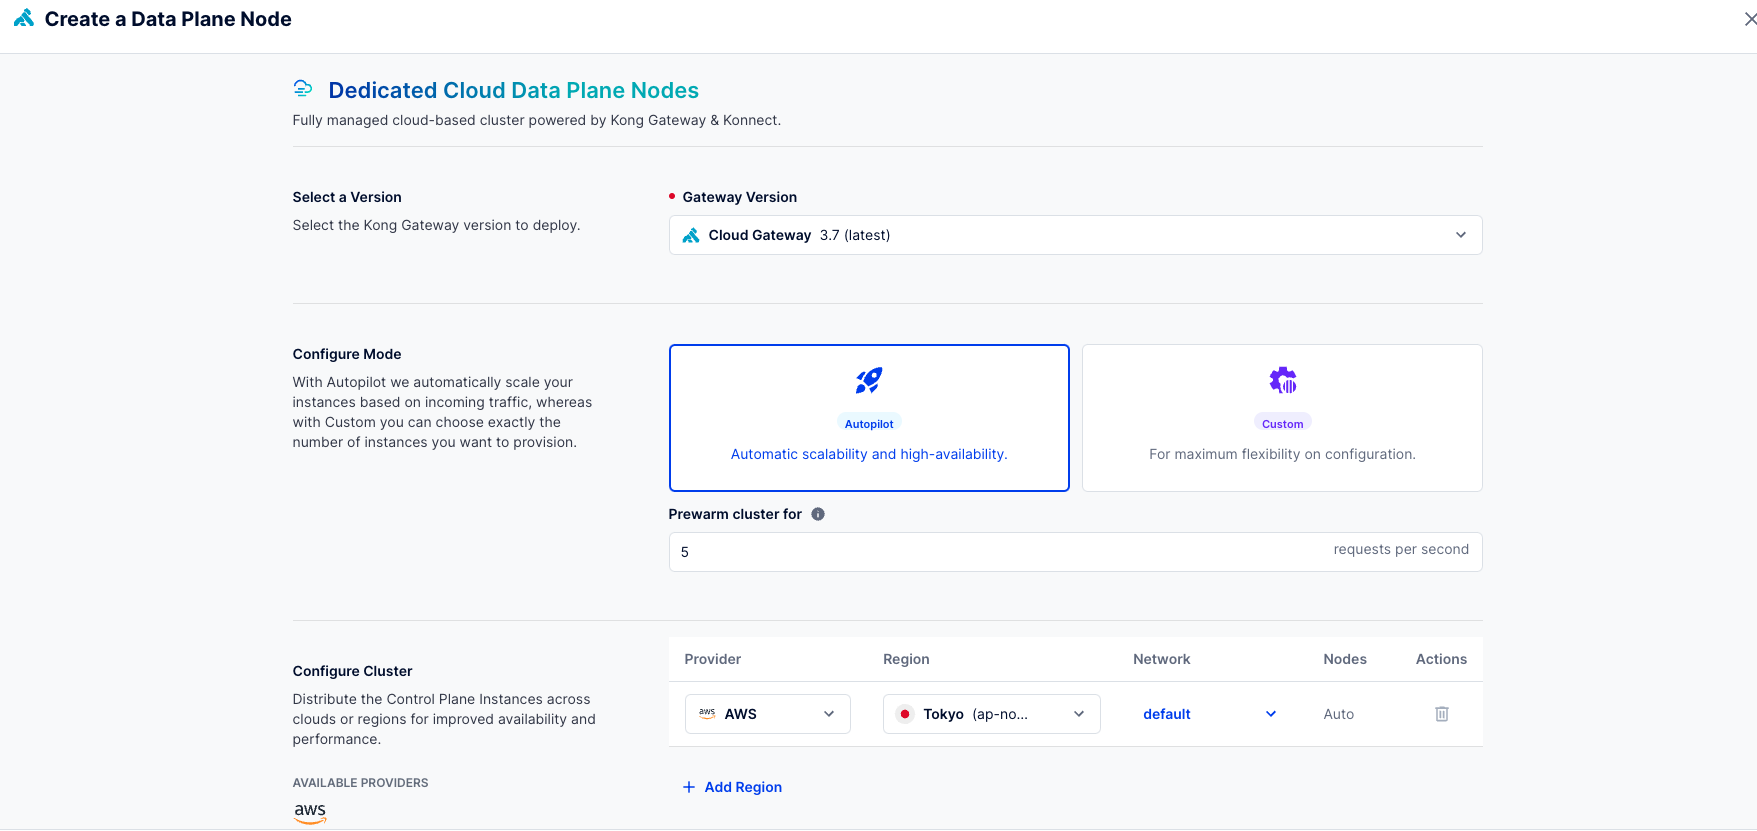Select the Autopilot configure mode card

[869, 418]
